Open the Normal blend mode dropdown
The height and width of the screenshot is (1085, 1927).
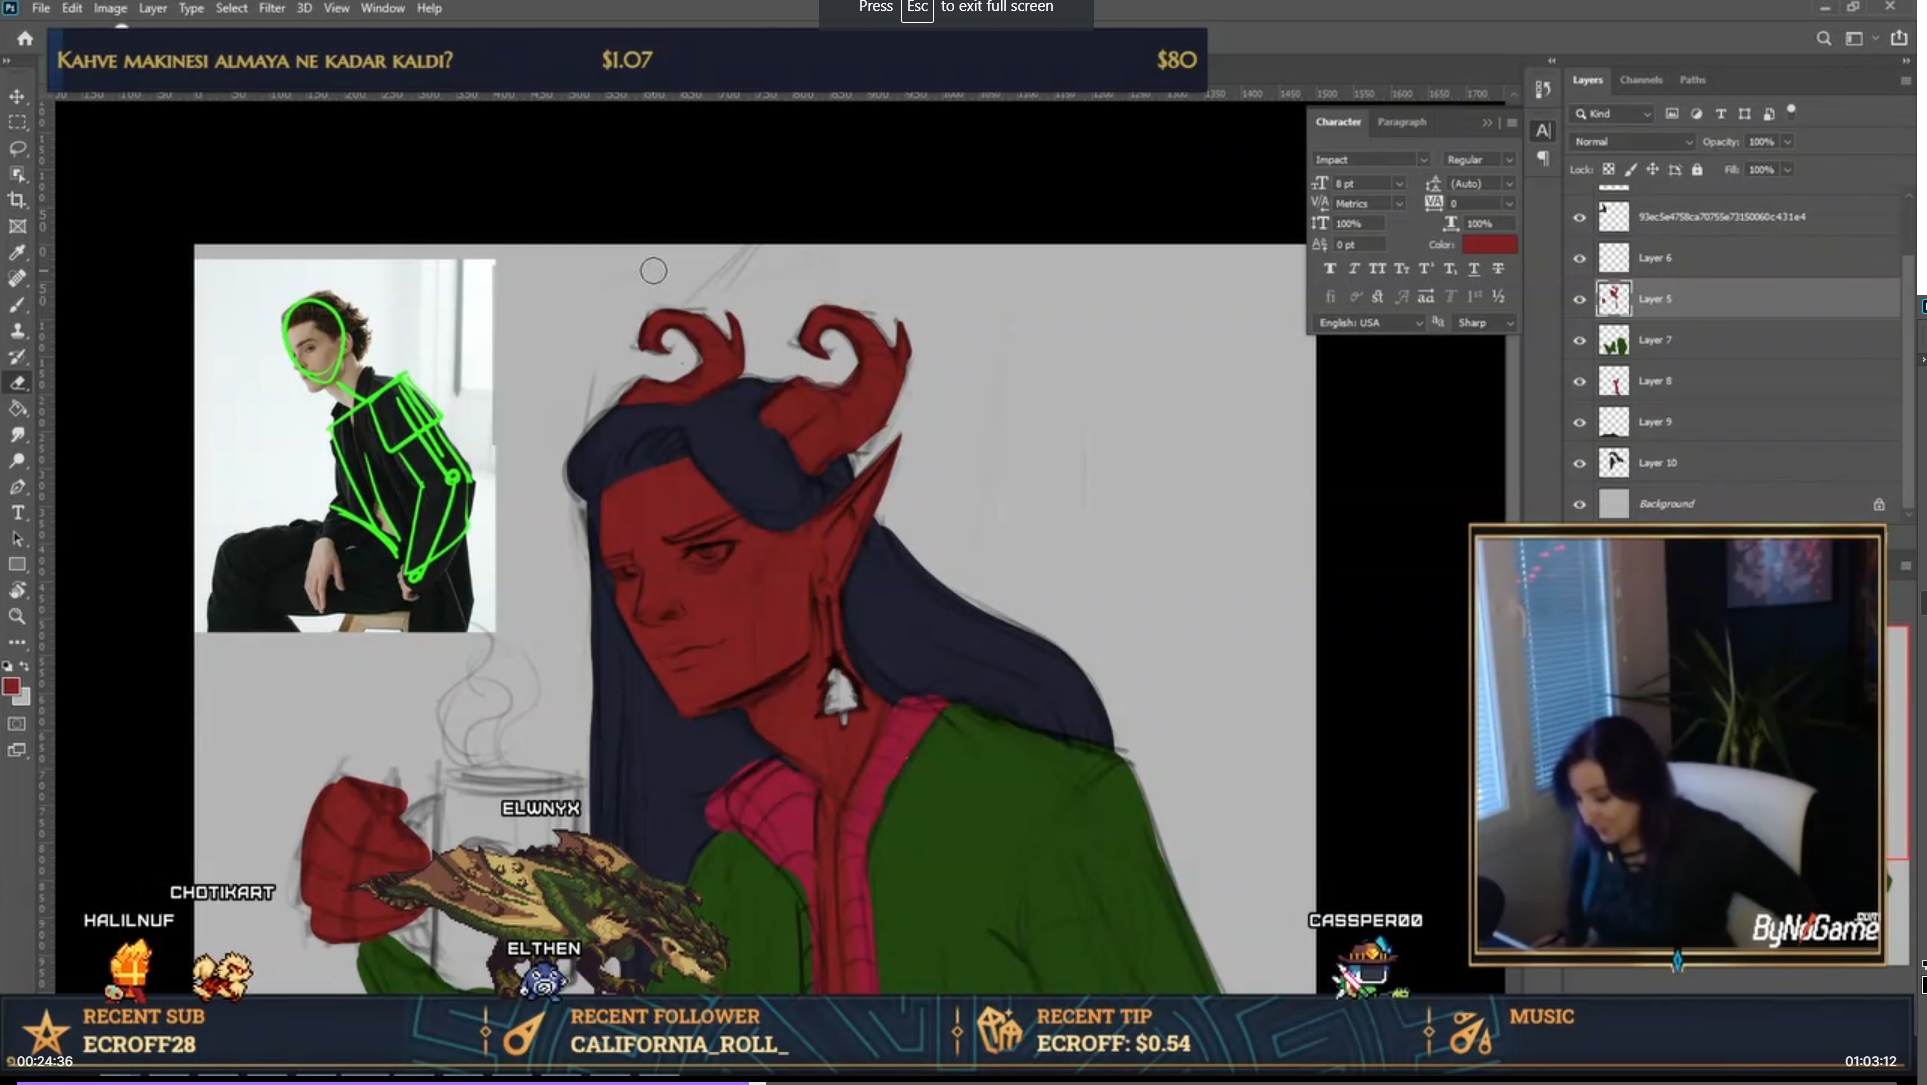1632,142
